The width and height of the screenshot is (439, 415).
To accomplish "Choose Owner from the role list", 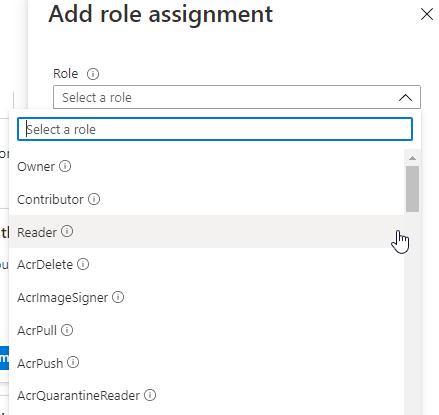I will (206, 166).
